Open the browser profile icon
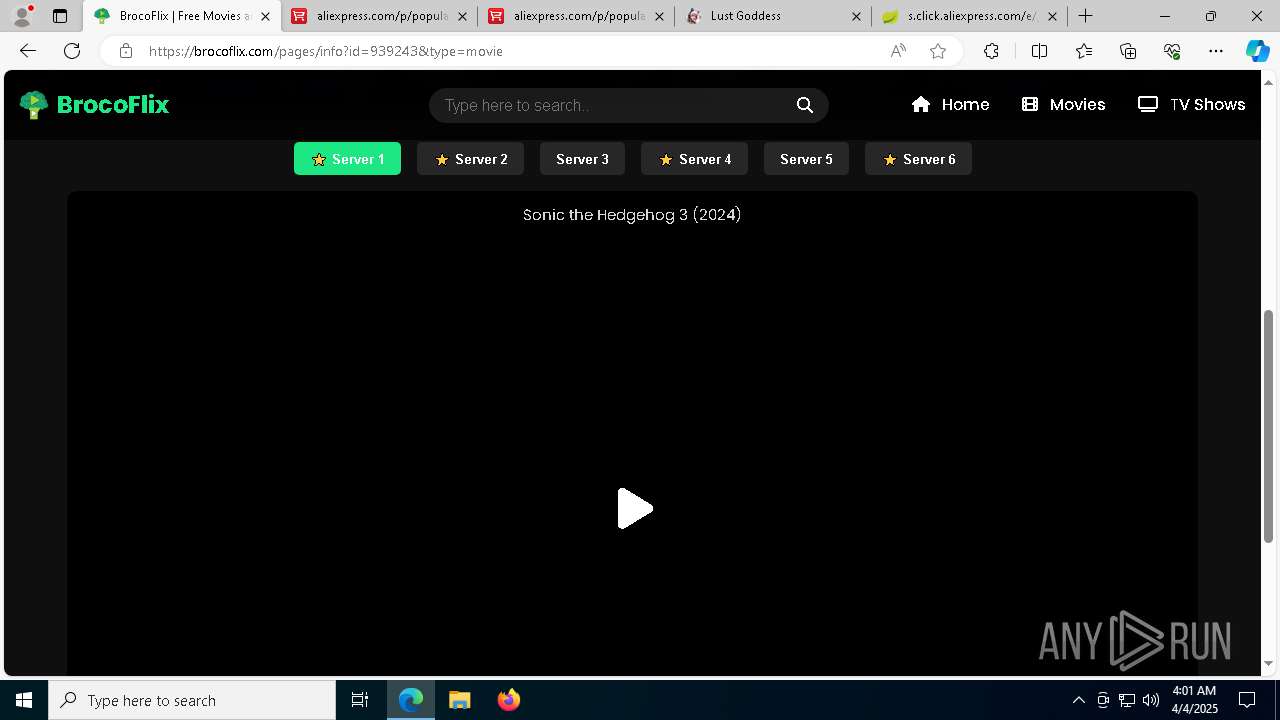The image size is (1280, 720). coord(22,16)
